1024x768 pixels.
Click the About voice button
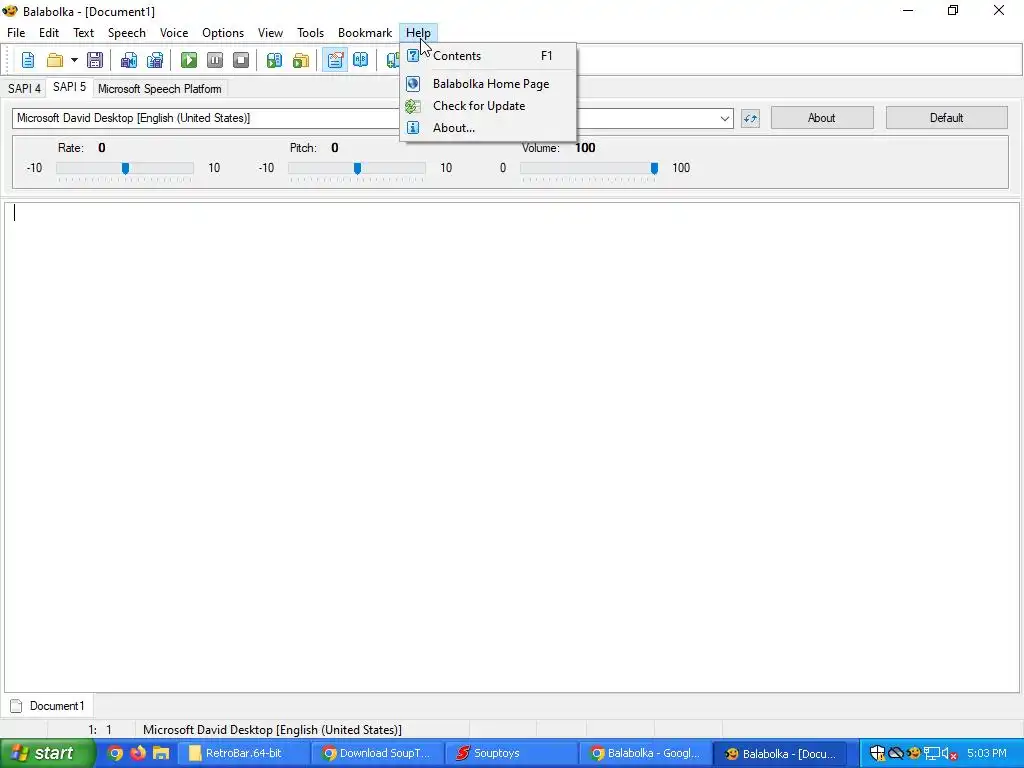822,118
